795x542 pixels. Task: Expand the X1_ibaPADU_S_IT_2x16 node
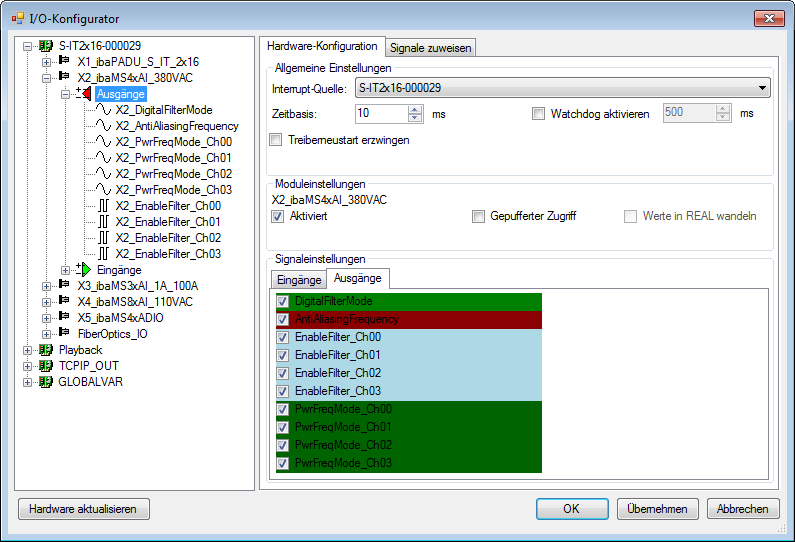coord(46,62)
